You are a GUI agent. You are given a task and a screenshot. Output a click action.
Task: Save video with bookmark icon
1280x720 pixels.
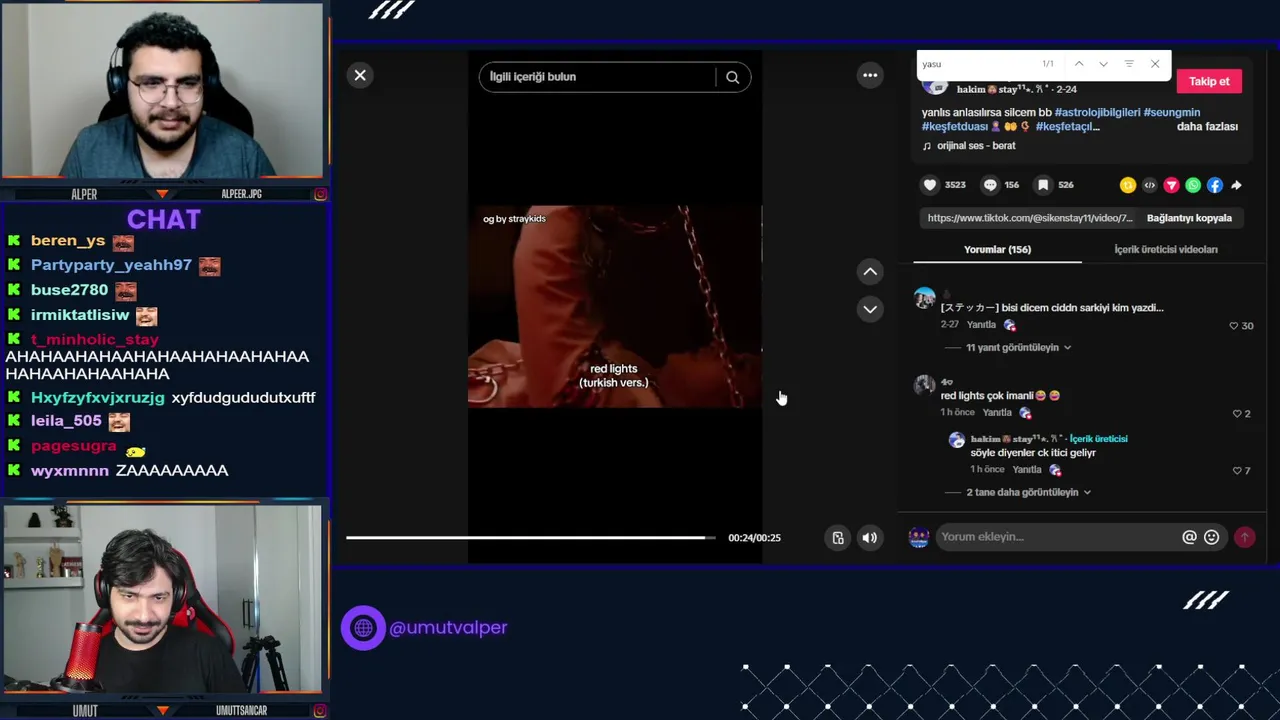1043,185
